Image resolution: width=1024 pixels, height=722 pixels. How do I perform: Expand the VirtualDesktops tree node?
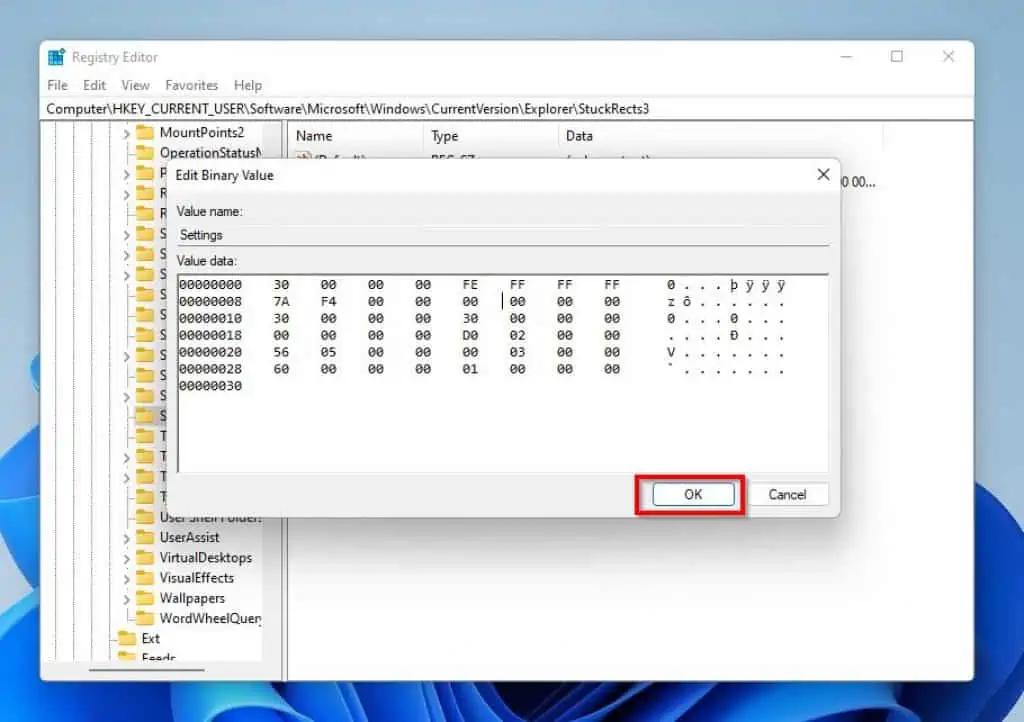coord(128,557)
